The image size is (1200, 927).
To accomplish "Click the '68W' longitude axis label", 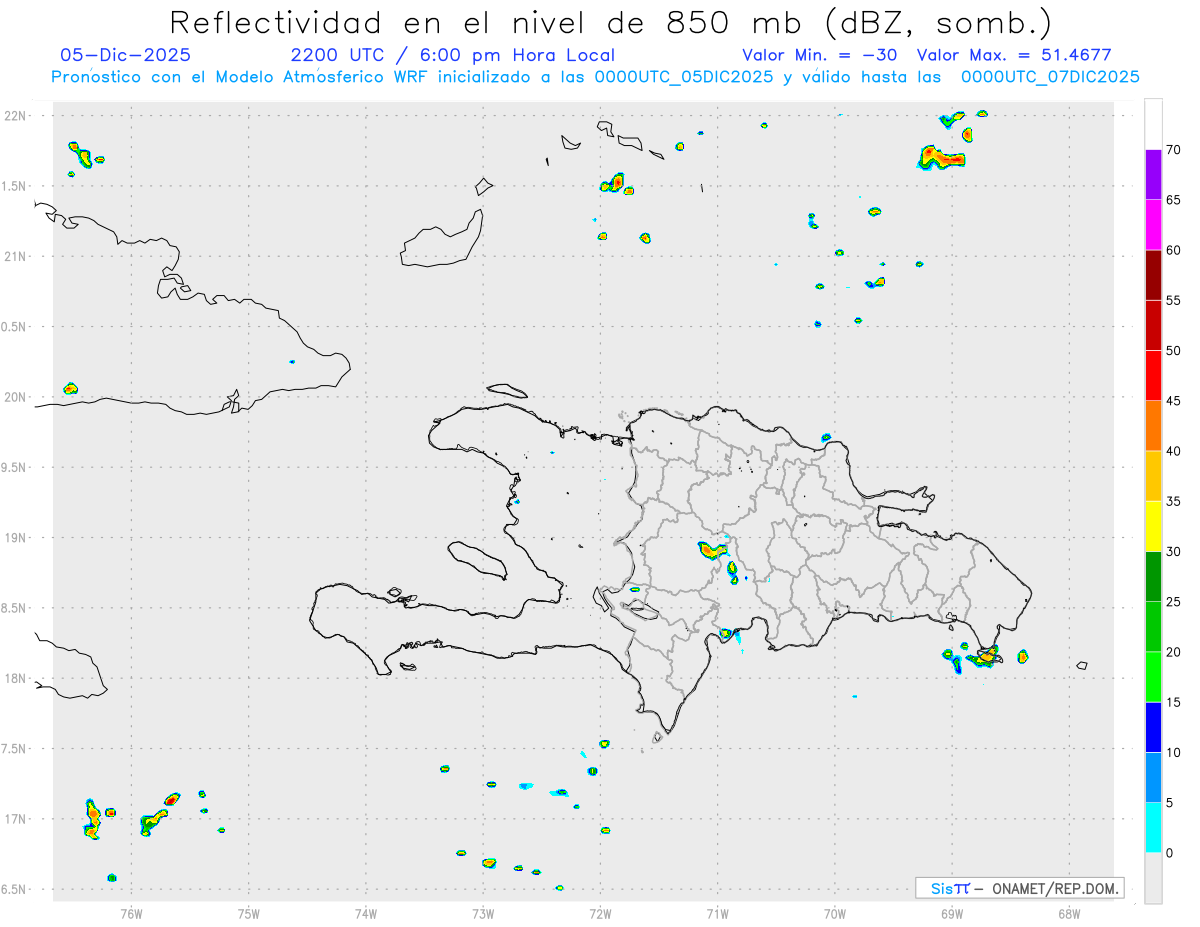I will (1068, 912).
